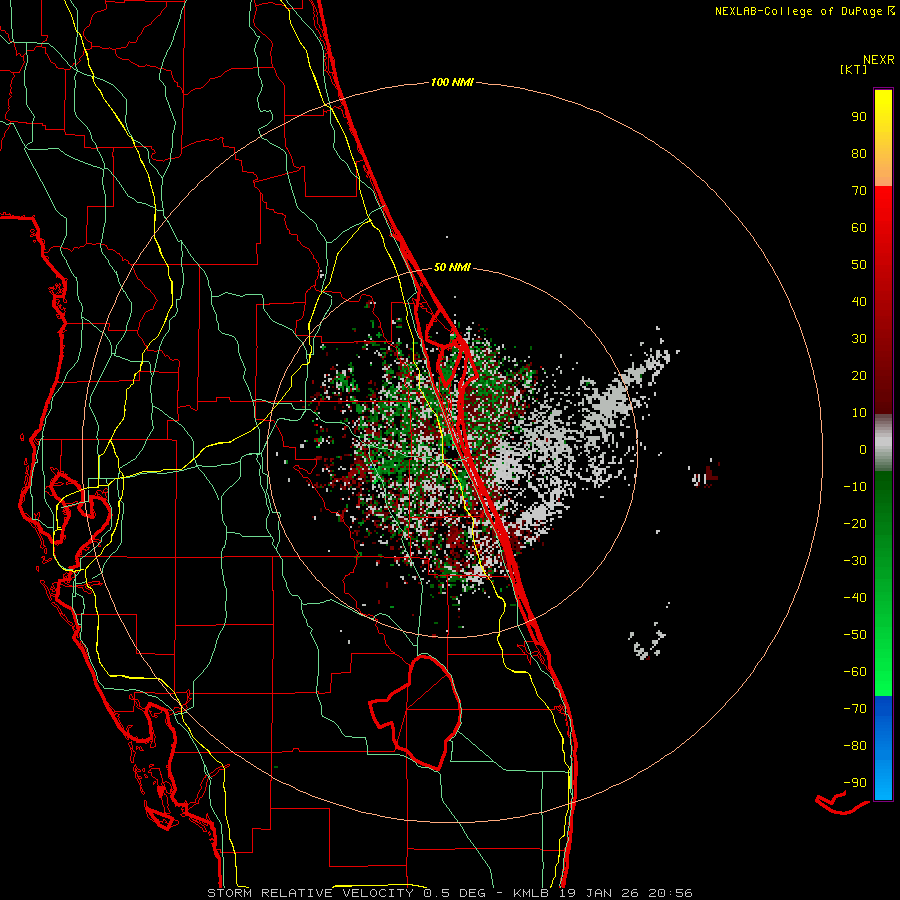Click the 50 value on the velocity scale
Screen dimensions: 900x900
[859, 265]
